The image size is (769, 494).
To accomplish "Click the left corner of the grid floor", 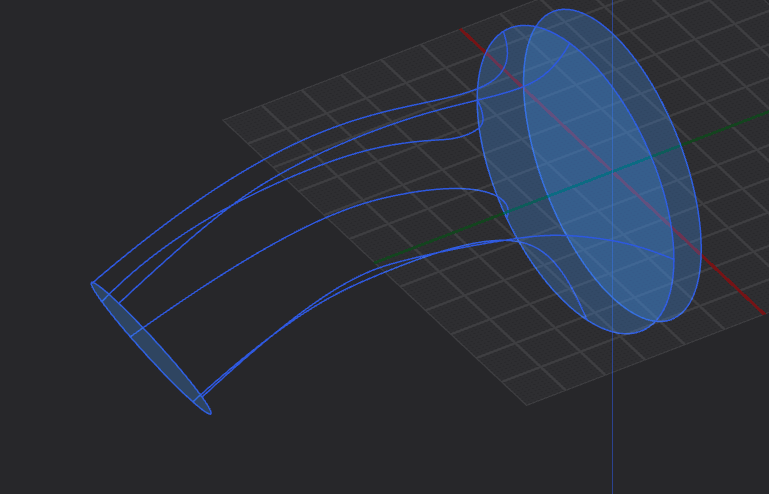I will 224,120.
